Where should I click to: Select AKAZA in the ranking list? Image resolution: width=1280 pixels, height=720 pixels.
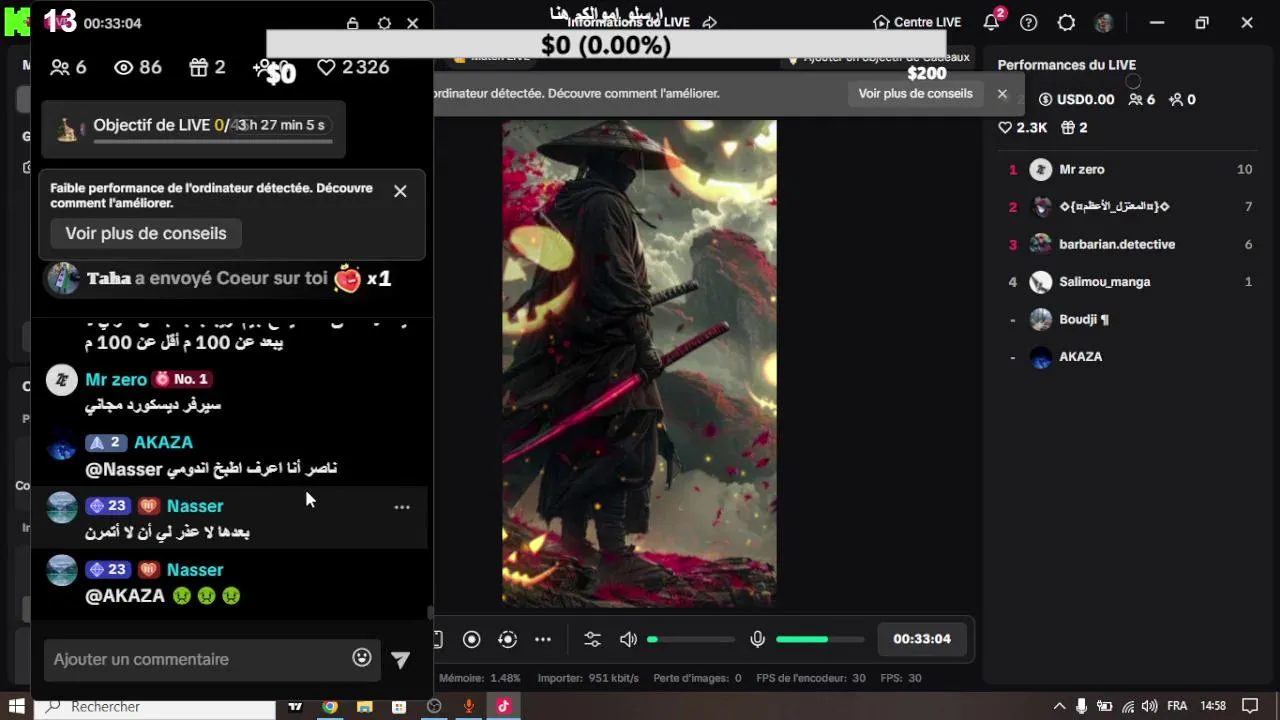pos(1130,357)
